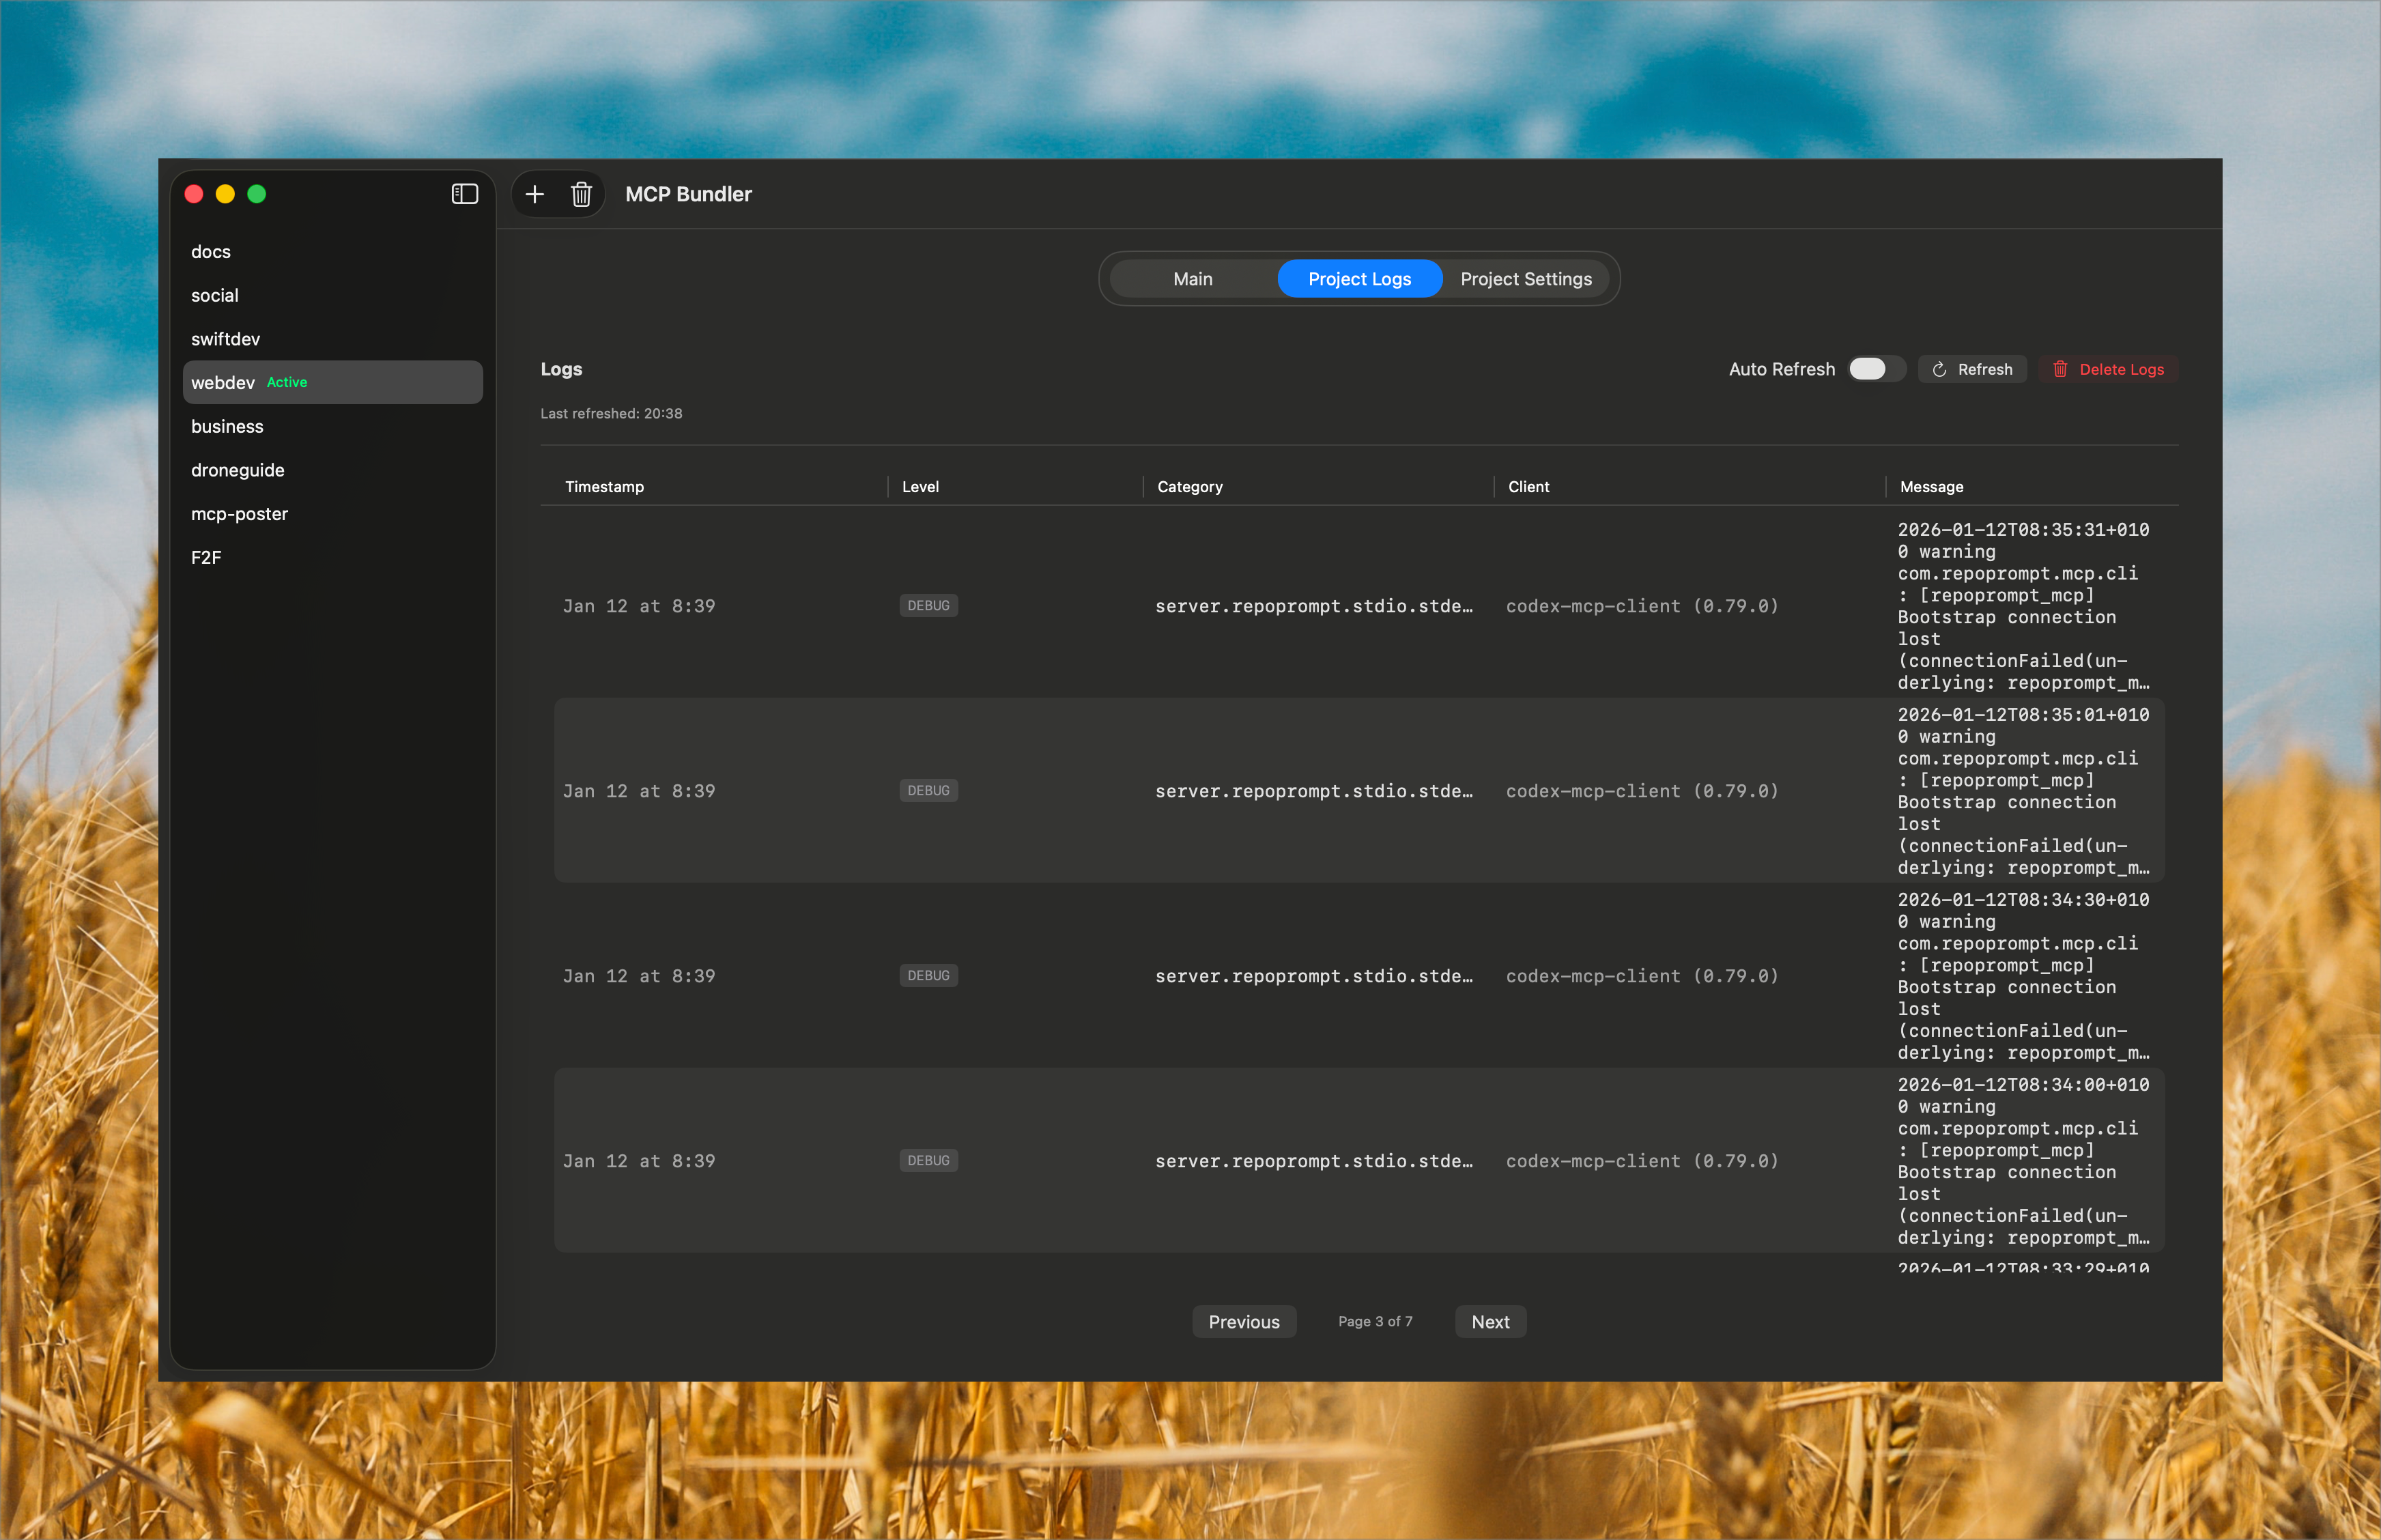This screenshot has width=2381, height=1540.
Task: Go to Next logs page
Action: coord(1490,1322)
